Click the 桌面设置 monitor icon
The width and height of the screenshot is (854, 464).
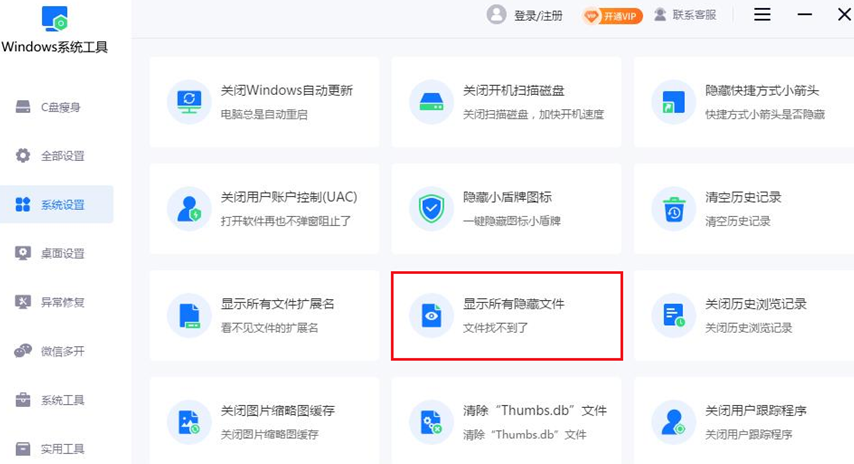(23, 253)
